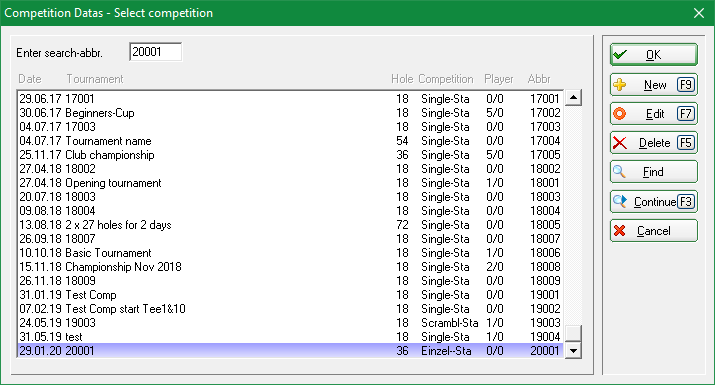Click the green checkmark OK icon
The image size is (715, 385).
tap(620, 55)
